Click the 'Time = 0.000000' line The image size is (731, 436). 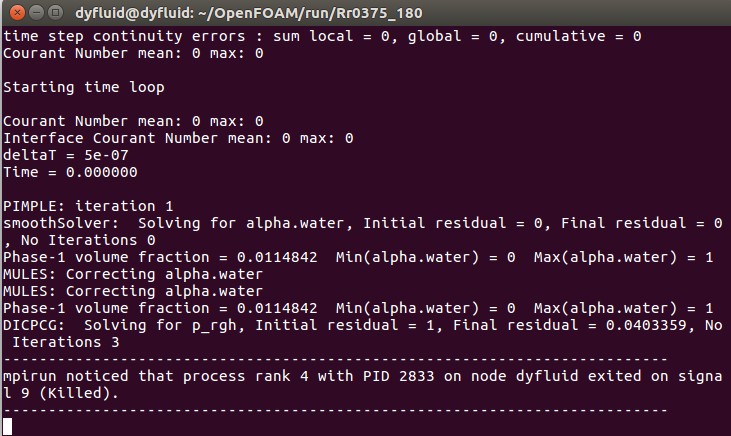tap(70, 172)
